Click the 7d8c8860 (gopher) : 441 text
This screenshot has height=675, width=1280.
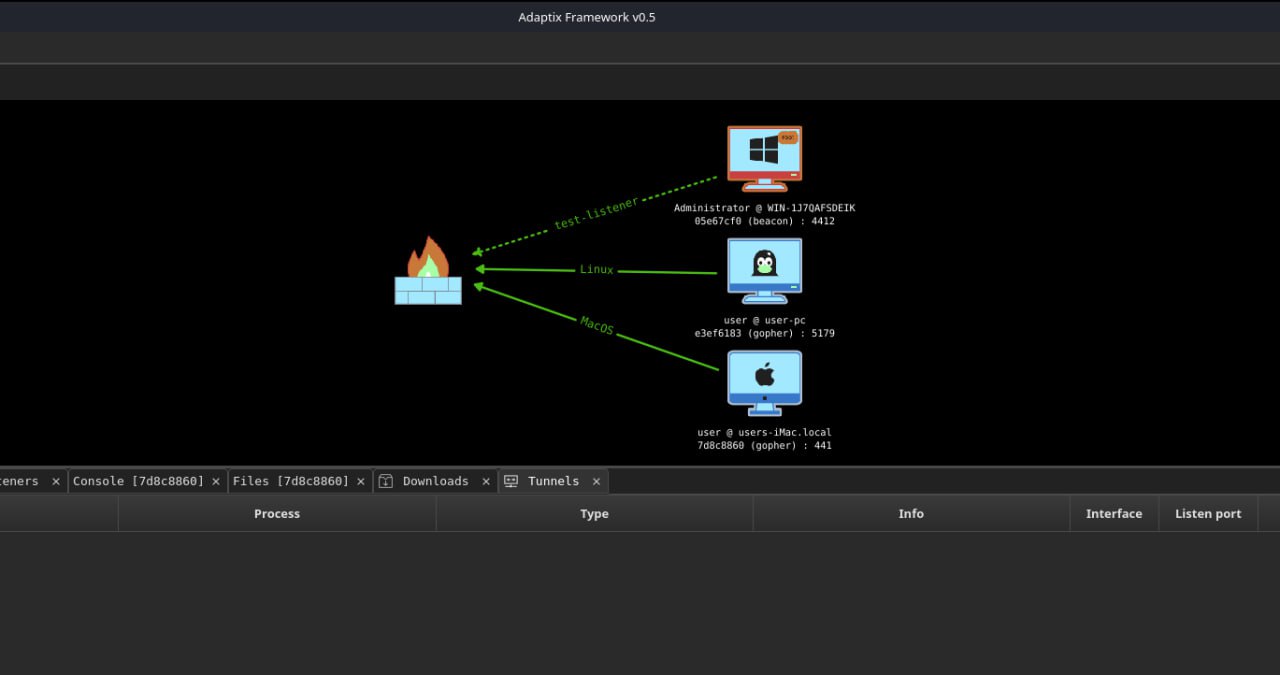tap(764, 446)
